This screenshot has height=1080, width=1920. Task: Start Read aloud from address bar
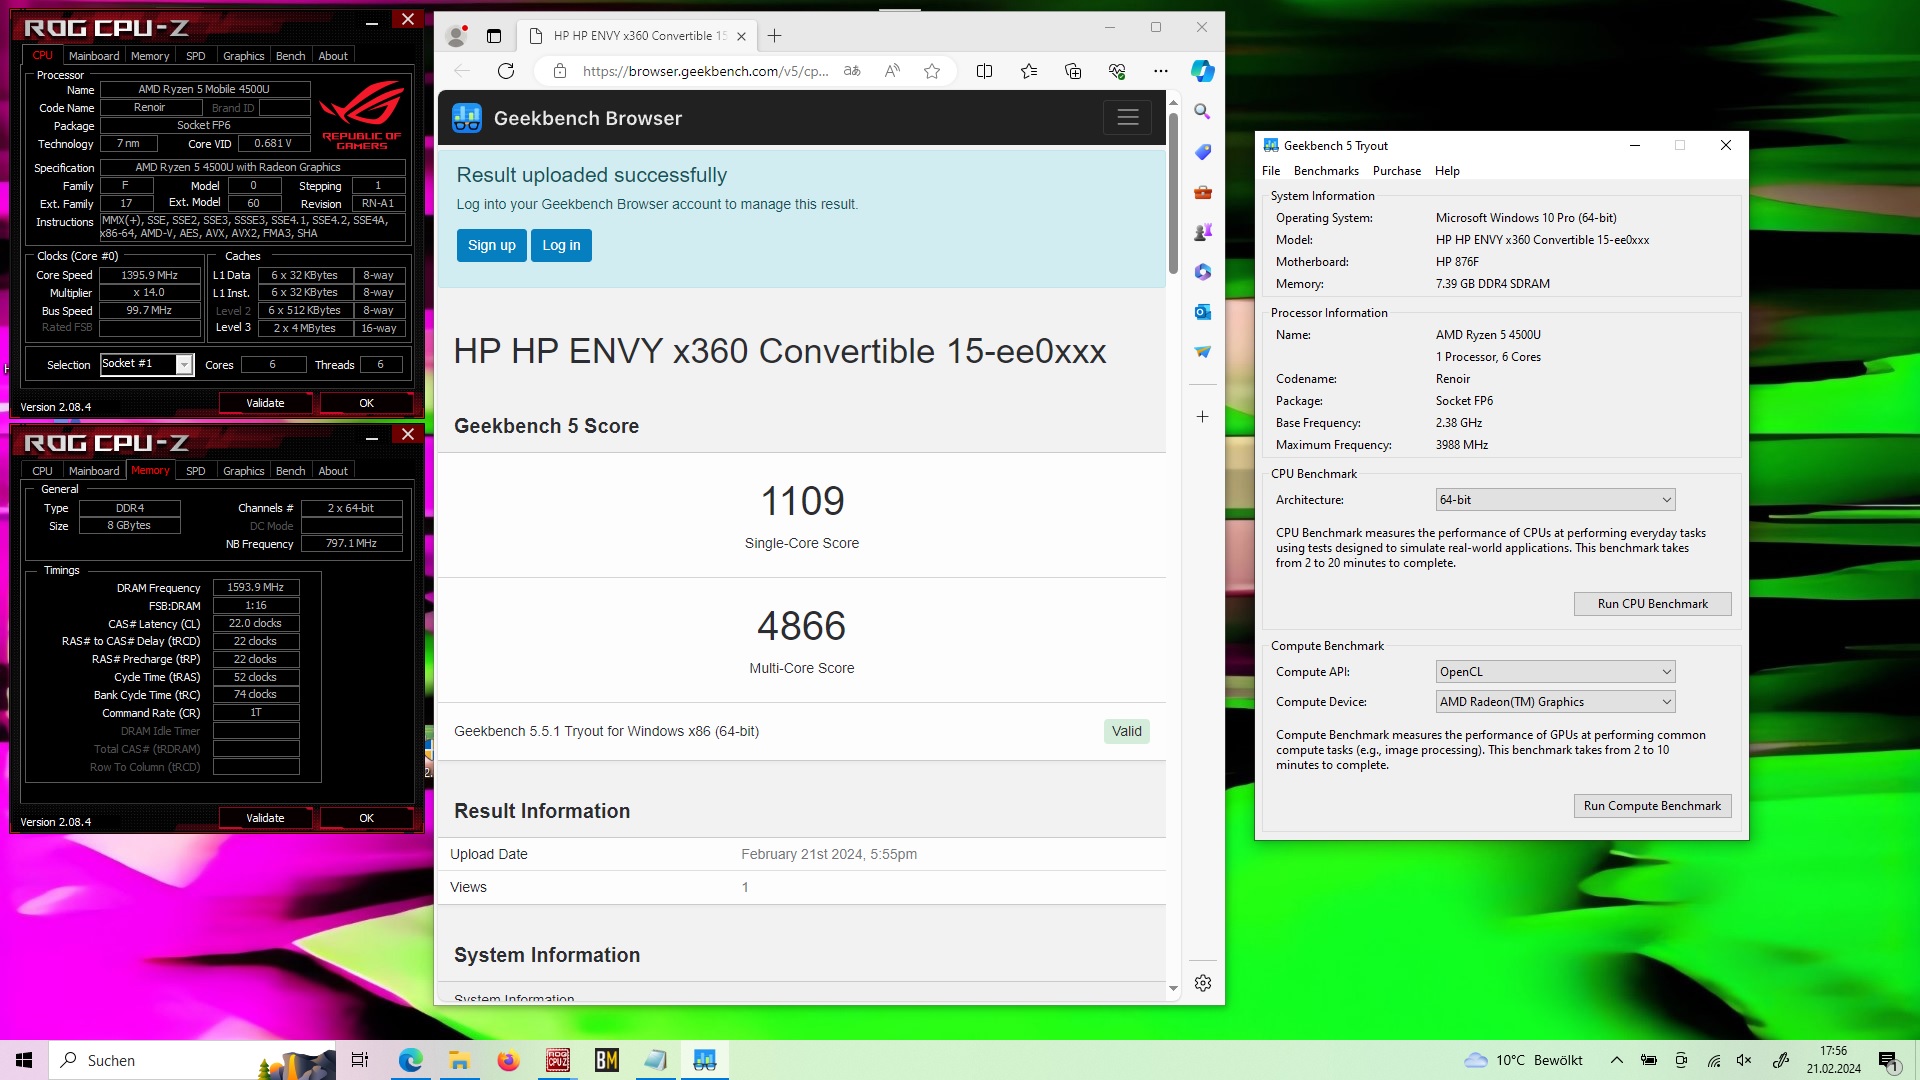(892, 71)
